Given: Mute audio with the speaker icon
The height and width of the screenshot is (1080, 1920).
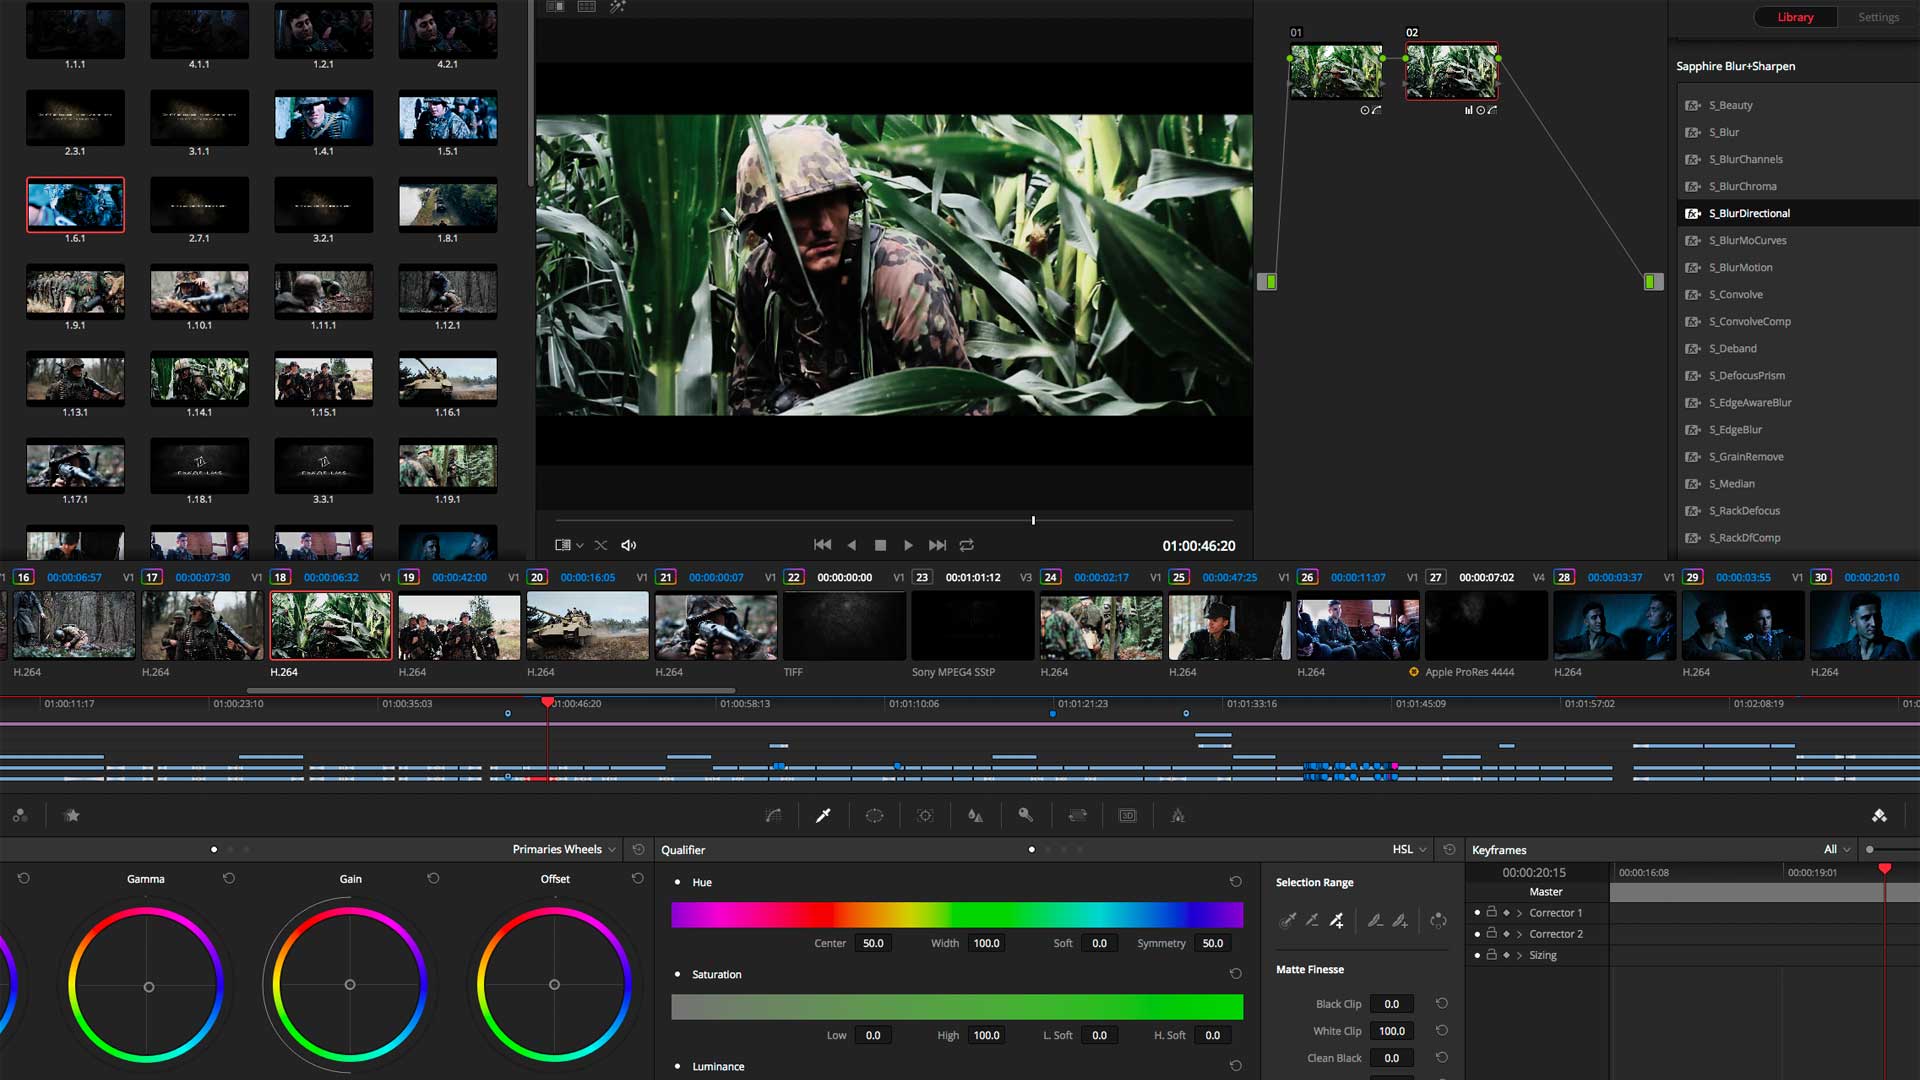Looking at the screenshot, I should pos(628,545).
